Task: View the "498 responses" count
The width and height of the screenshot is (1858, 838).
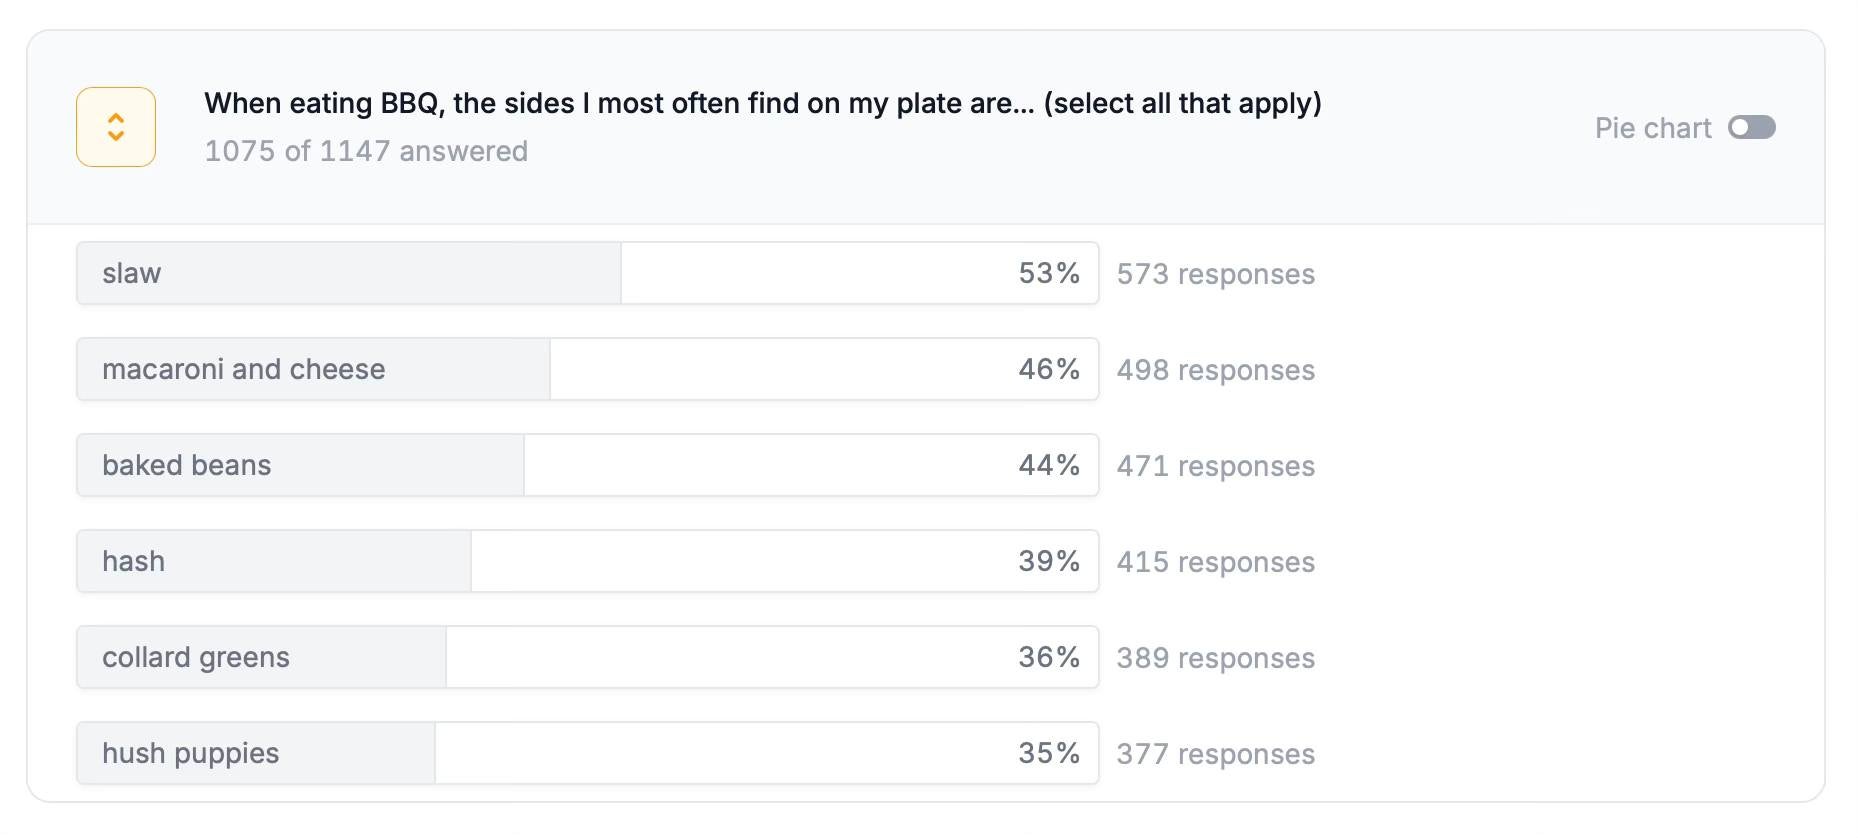Action: pyautogui.click(x=1215, y=370)
